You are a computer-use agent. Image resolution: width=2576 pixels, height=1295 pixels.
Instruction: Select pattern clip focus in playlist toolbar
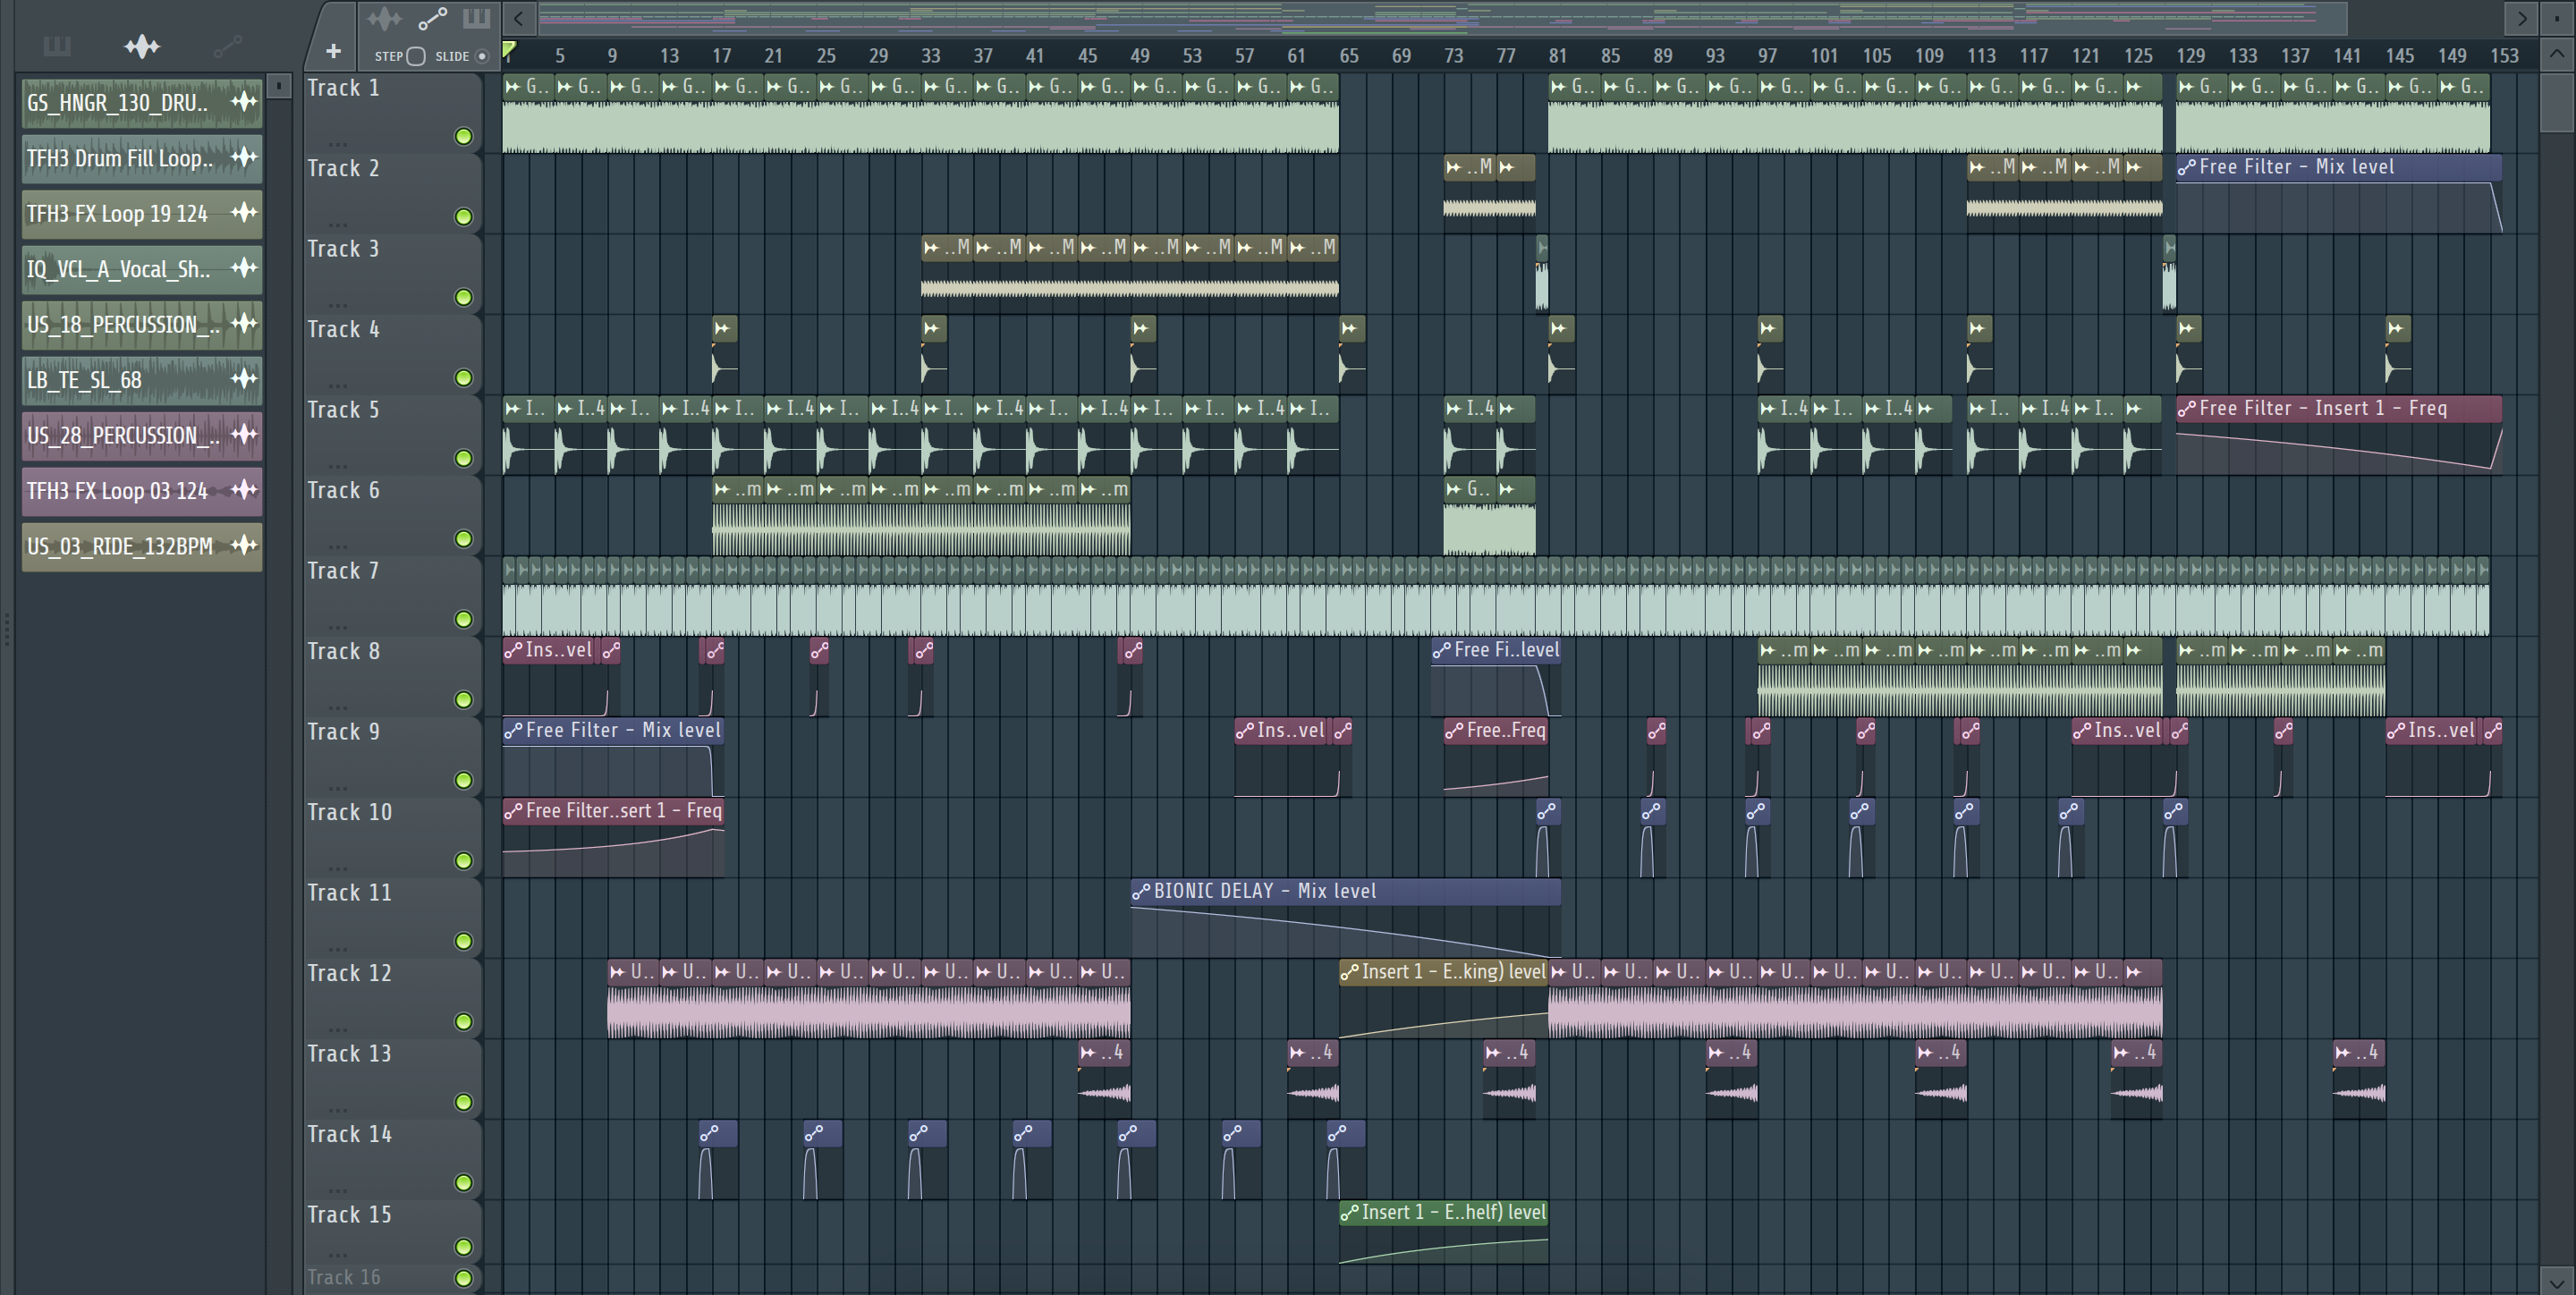pos(476,18)
